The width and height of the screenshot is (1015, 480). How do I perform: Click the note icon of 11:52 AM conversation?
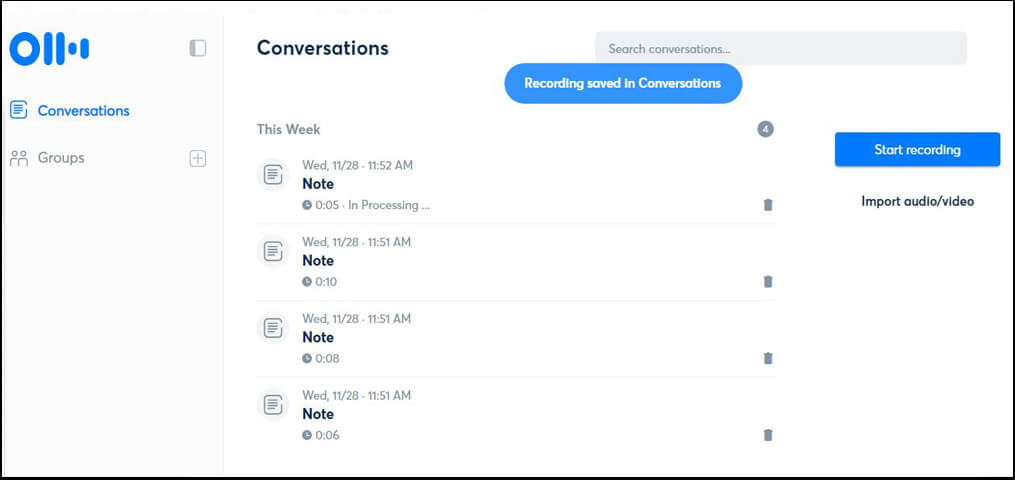[272, 175]
